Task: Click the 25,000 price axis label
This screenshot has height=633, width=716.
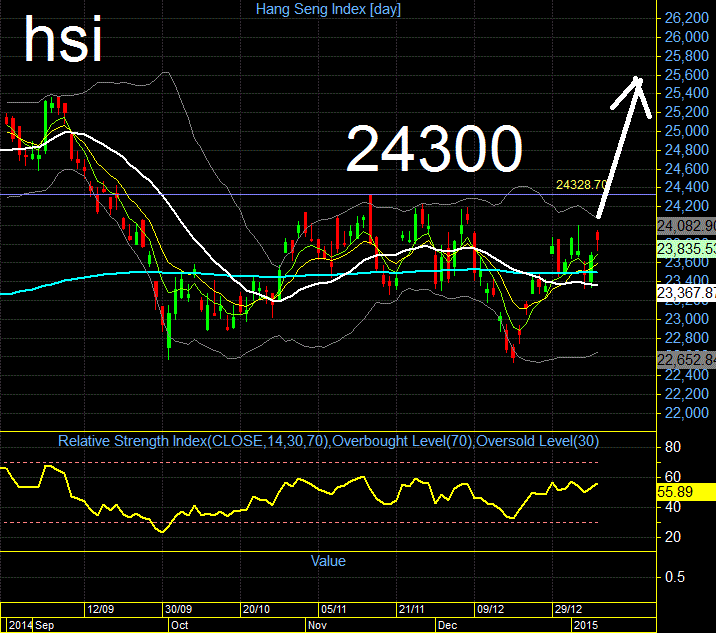Action: (686, 131)
